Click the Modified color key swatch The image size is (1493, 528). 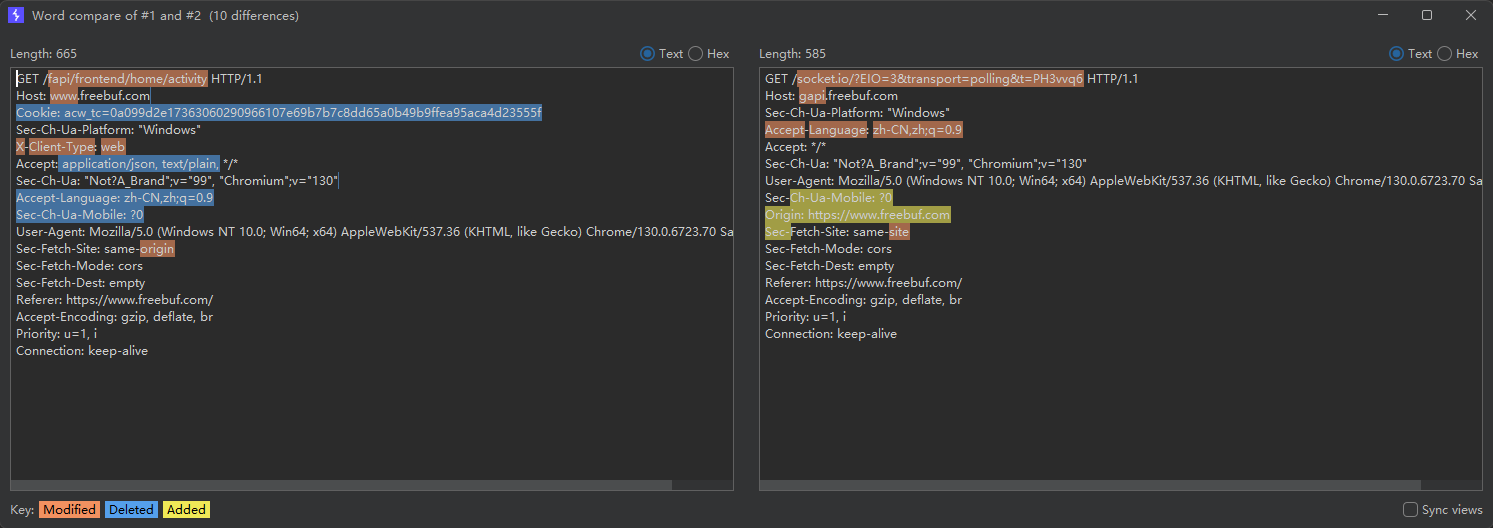click(69, 510)
